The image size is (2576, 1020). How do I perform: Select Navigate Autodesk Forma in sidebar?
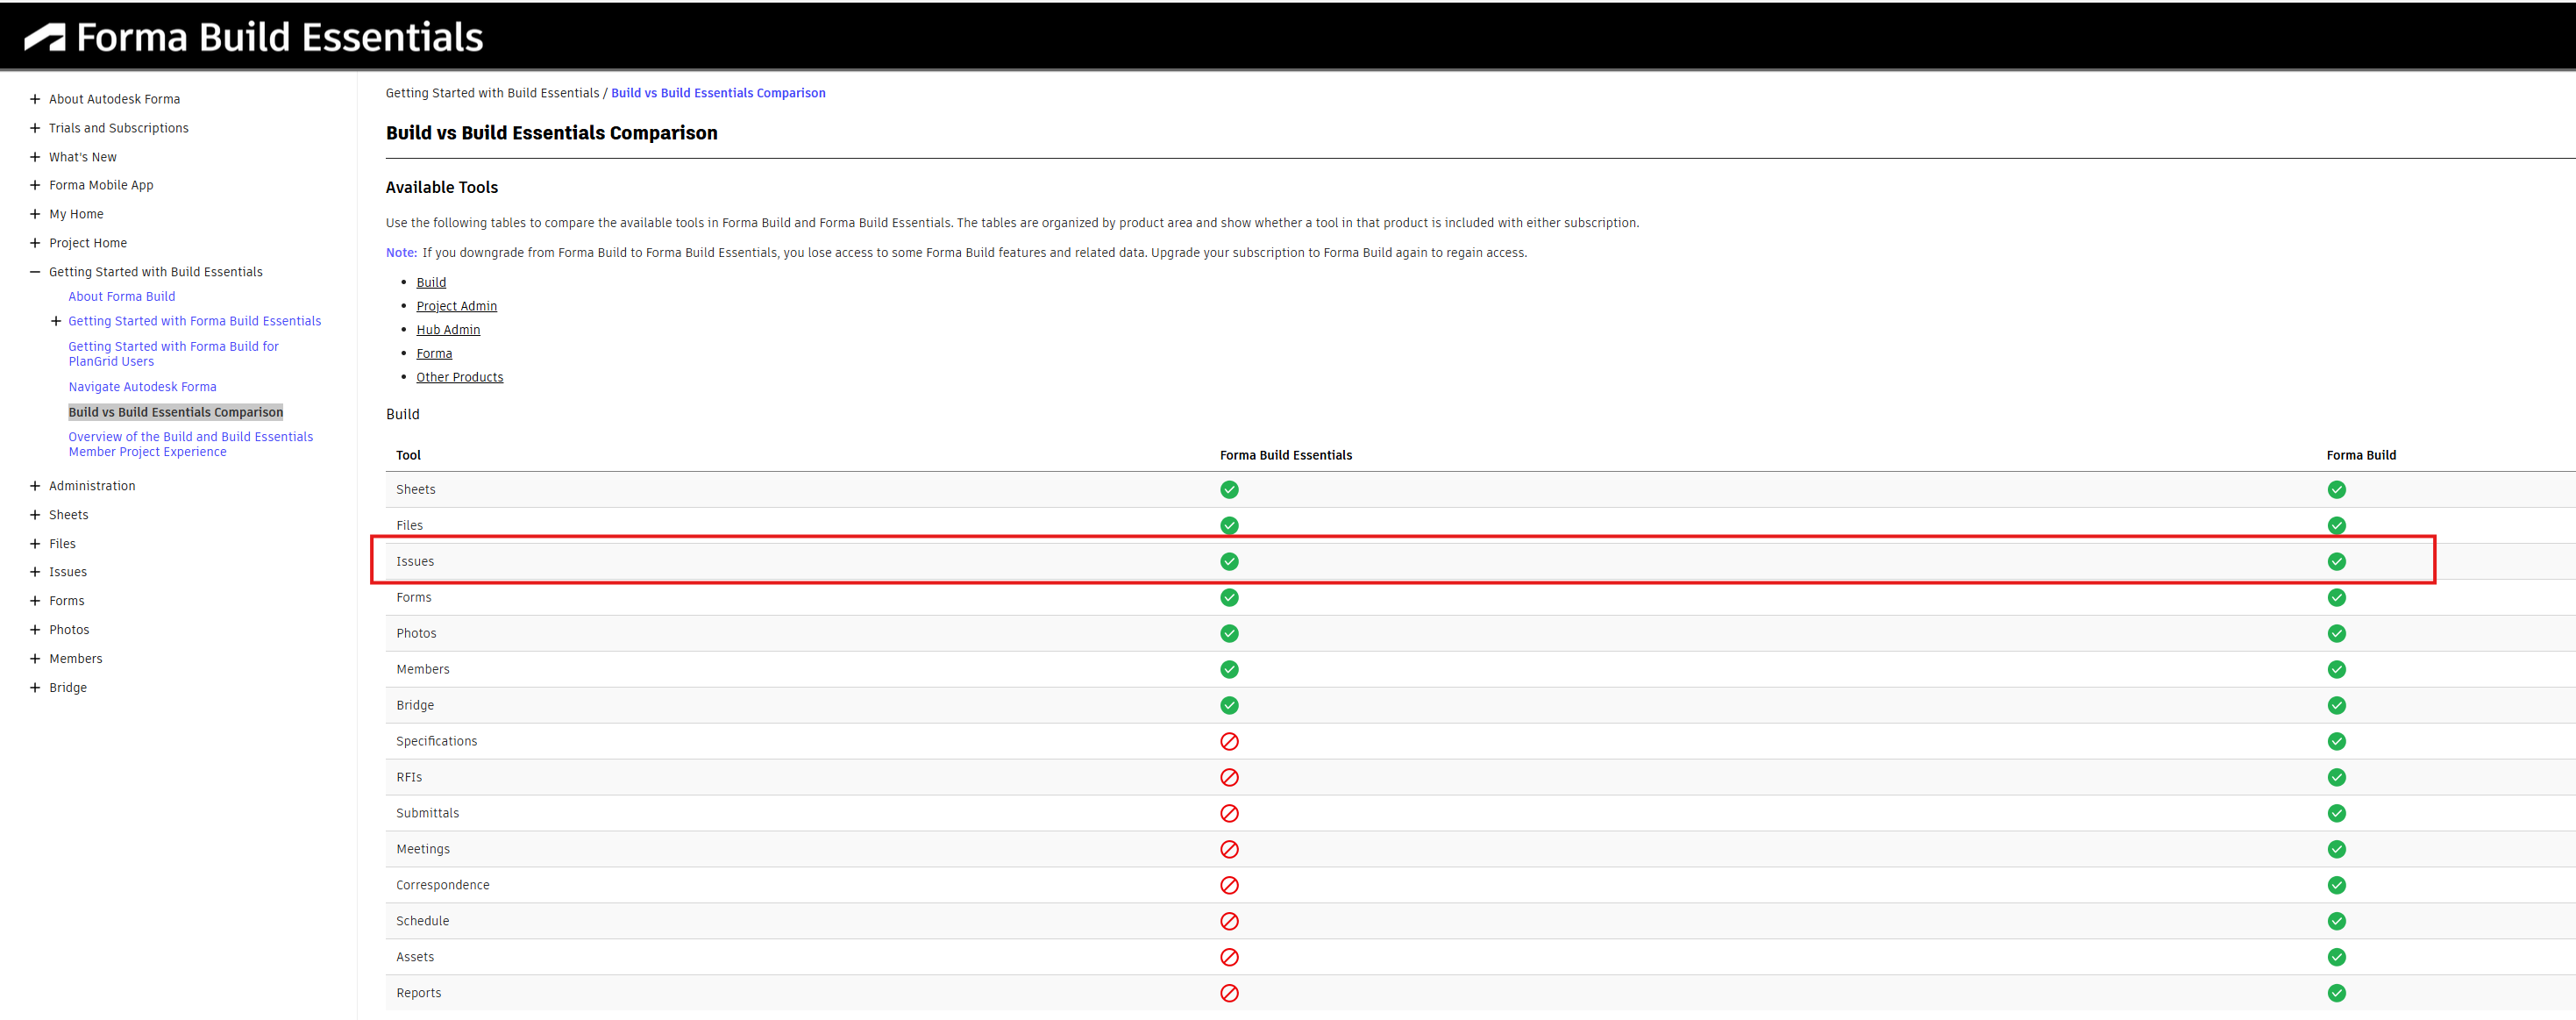pyautogui.click(x=142, y=386)
